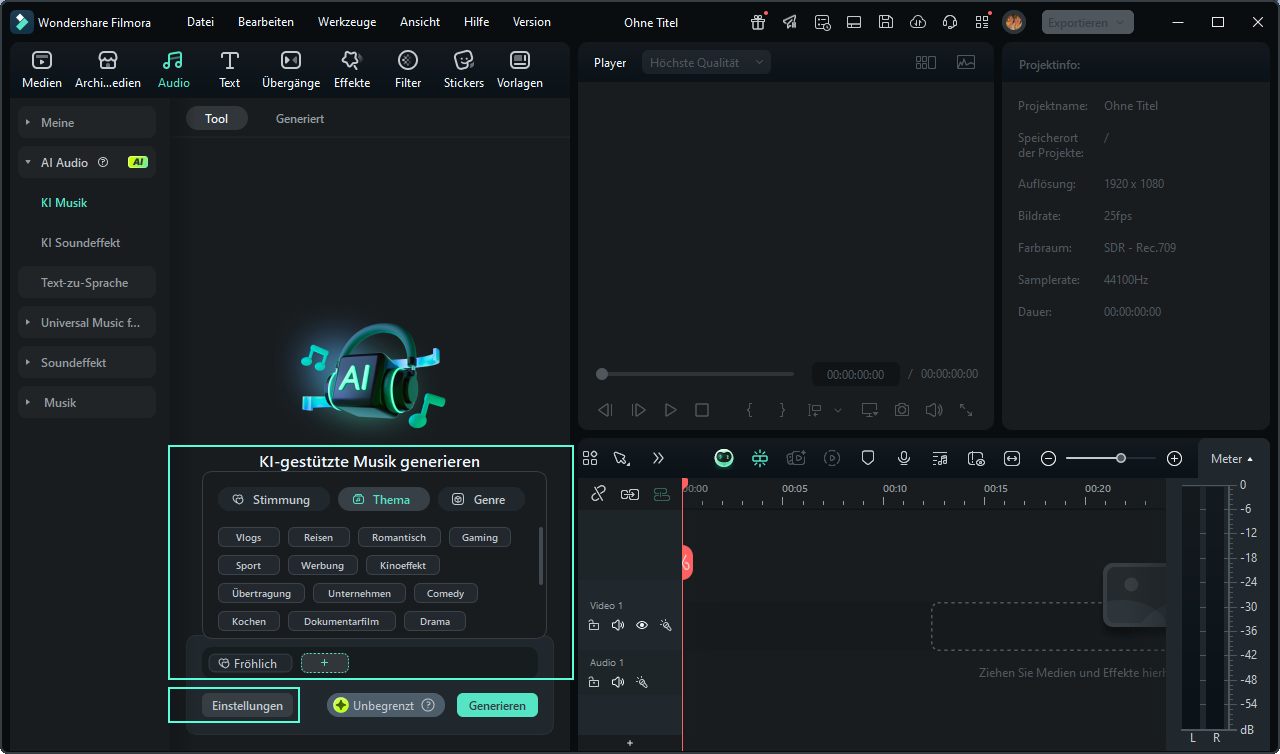
Task: Lock the Video 1 track
Action: point(594,625)
